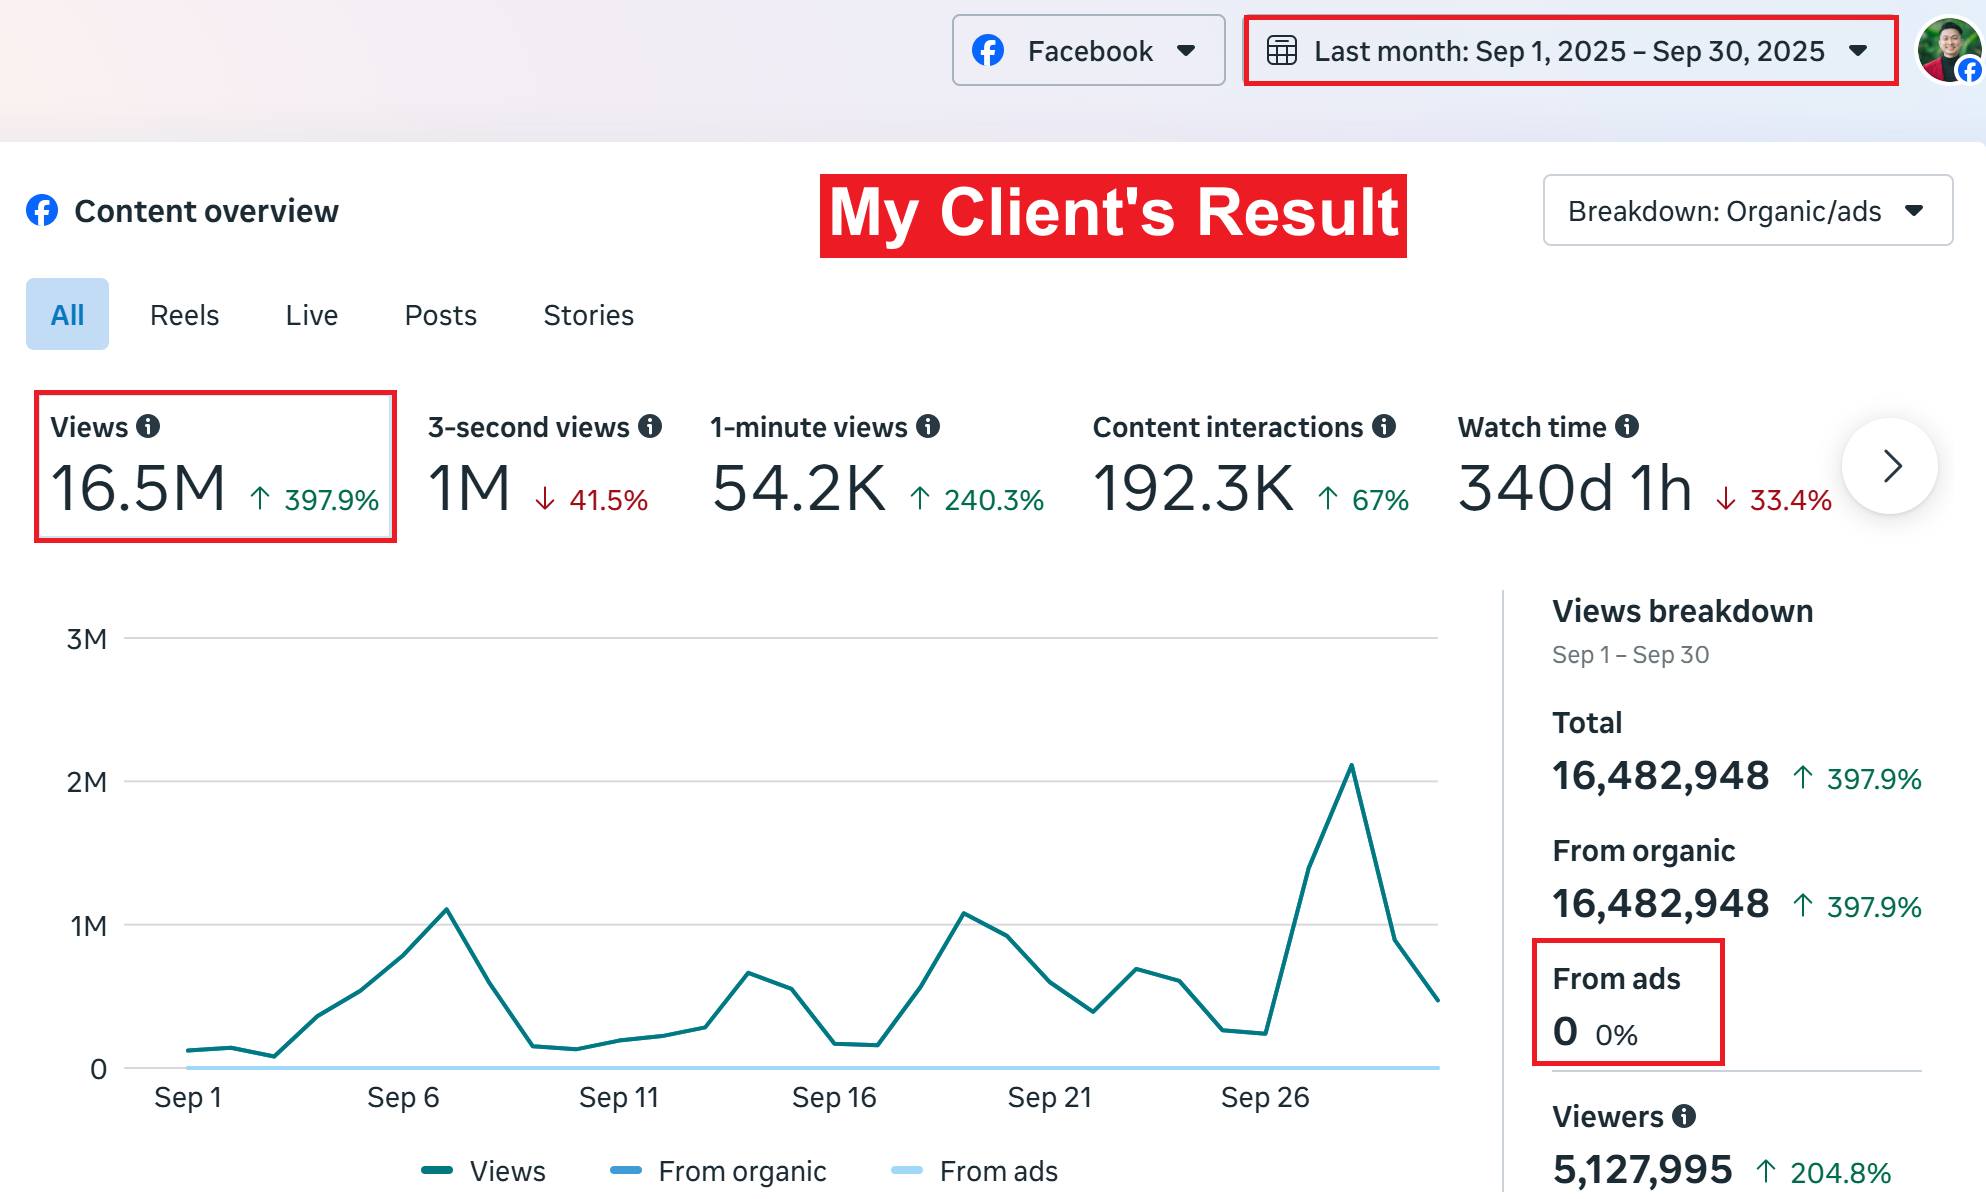
Task: Click the calendar icon in date selector
Action: pyautogui.click(x=1282, y=51)
